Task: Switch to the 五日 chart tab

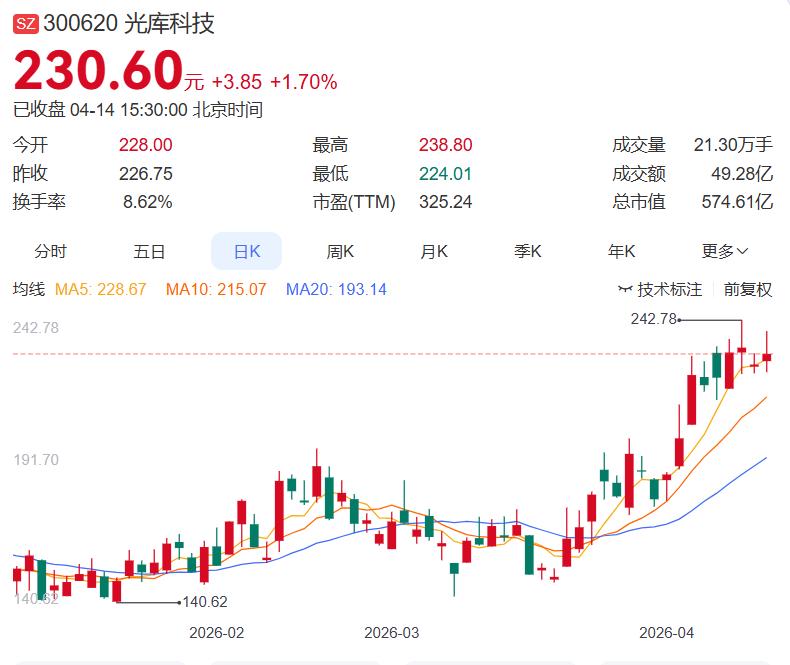Action: pos(149,251)
